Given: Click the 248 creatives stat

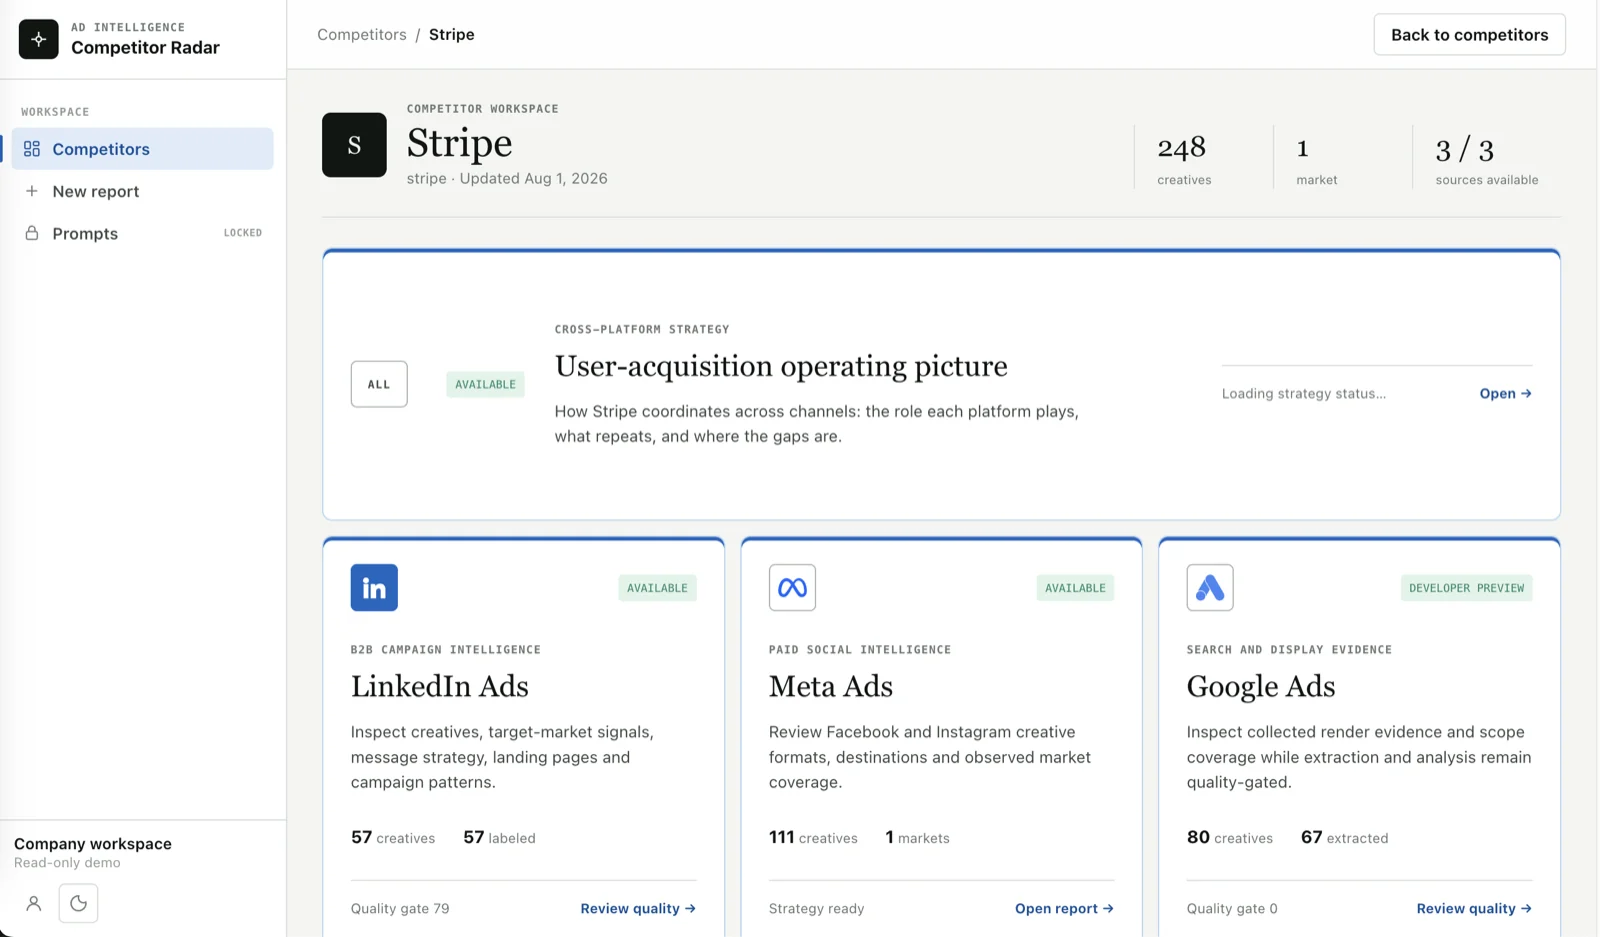Looking at the screenshot, I should pyautogui.click(x=1184, y=159).
